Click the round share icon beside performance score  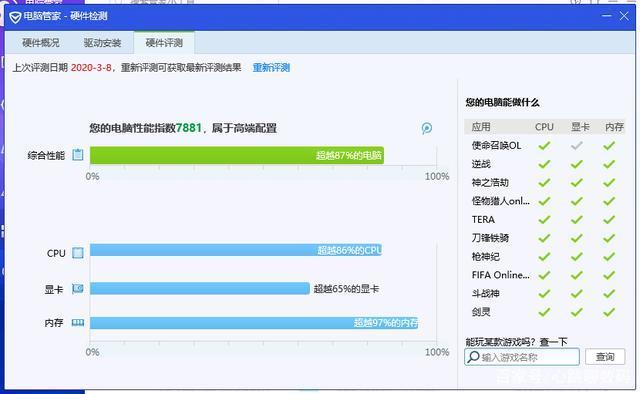click(427, 128)
